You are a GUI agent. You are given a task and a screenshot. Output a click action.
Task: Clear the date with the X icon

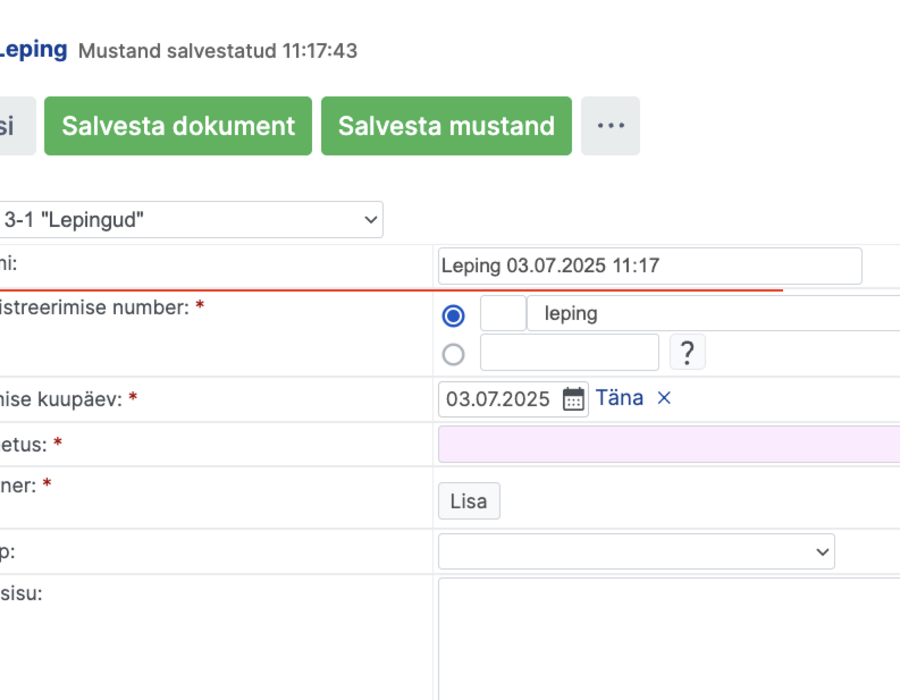tap(664, 398)
